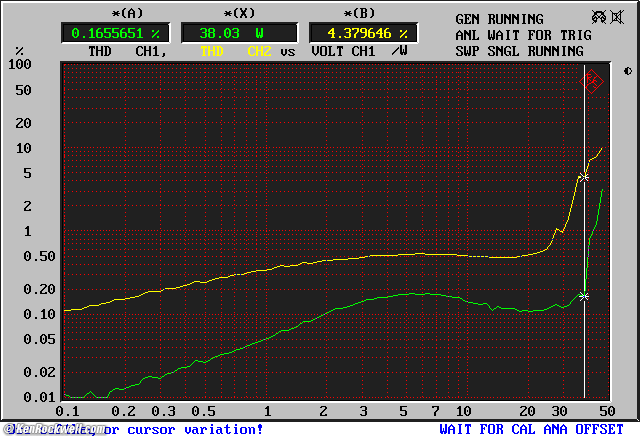Click the 0.5 watt x-axis label
The height and width of the screenshot is (436, 640).
pyautogui.click(x=204, y=411)
